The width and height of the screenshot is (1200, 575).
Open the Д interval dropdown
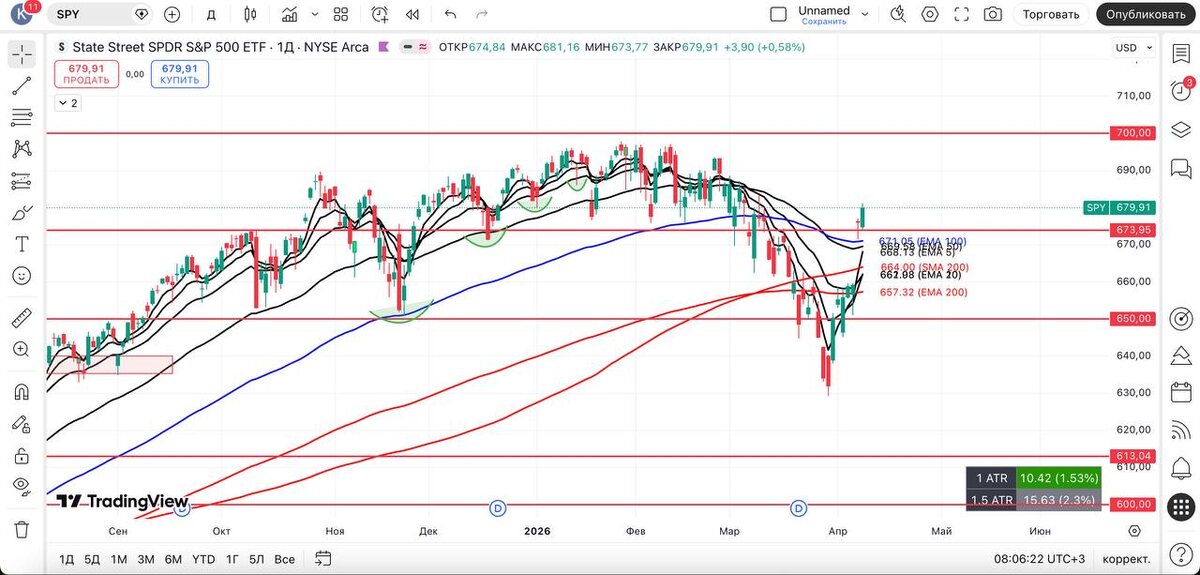click(x=210, y=14)
